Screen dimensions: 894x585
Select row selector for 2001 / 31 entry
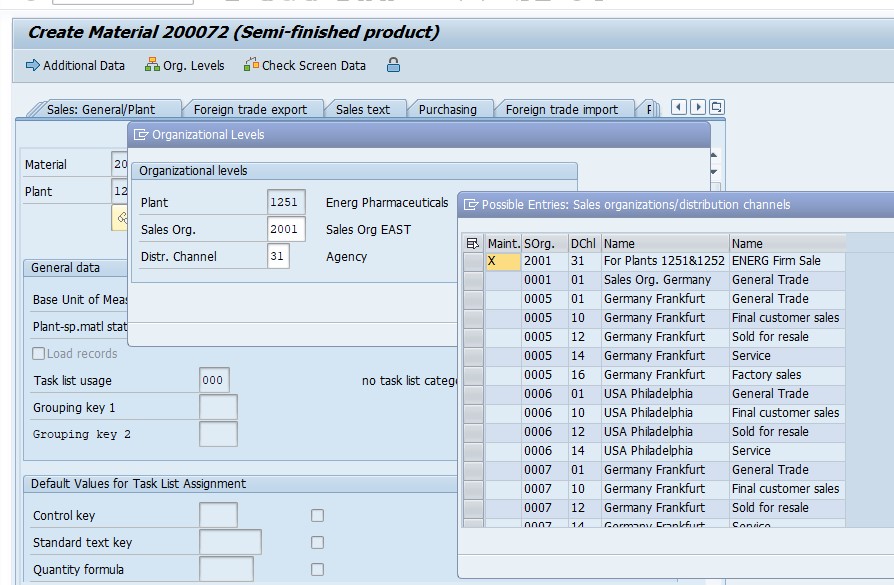coord(473,261)
